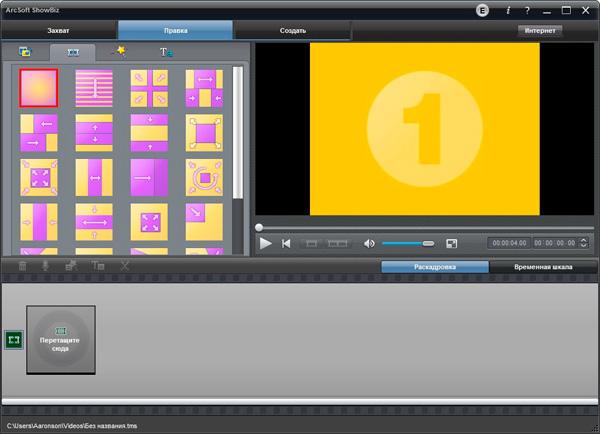Open the effects tab with star wand
This screenshot has width=600, height=434.
click(x=118, y=52)
